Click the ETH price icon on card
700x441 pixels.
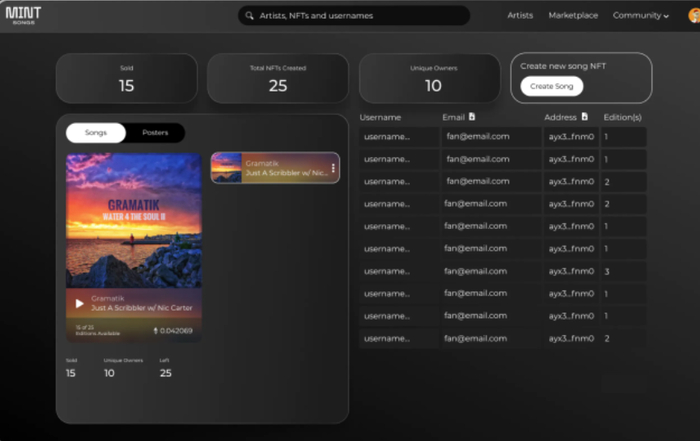[x=155, y=331]
